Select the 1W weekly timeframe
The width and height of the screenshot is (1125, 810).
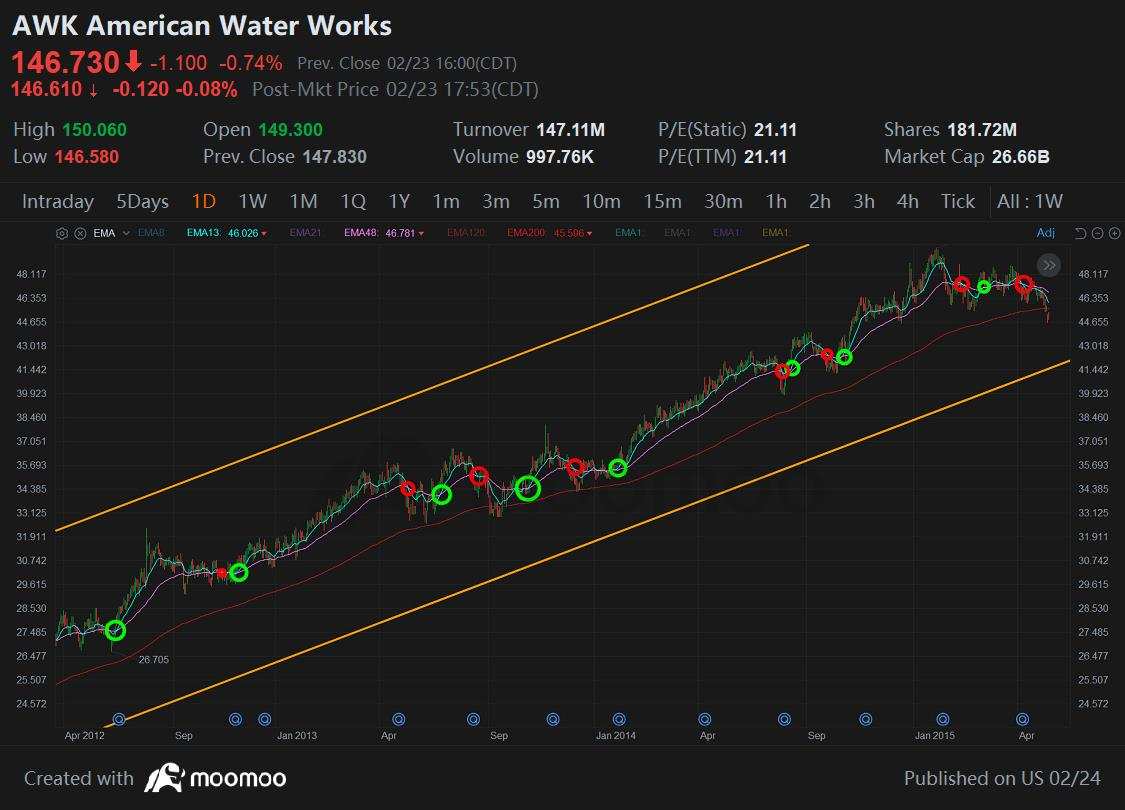tap(253, 202)
